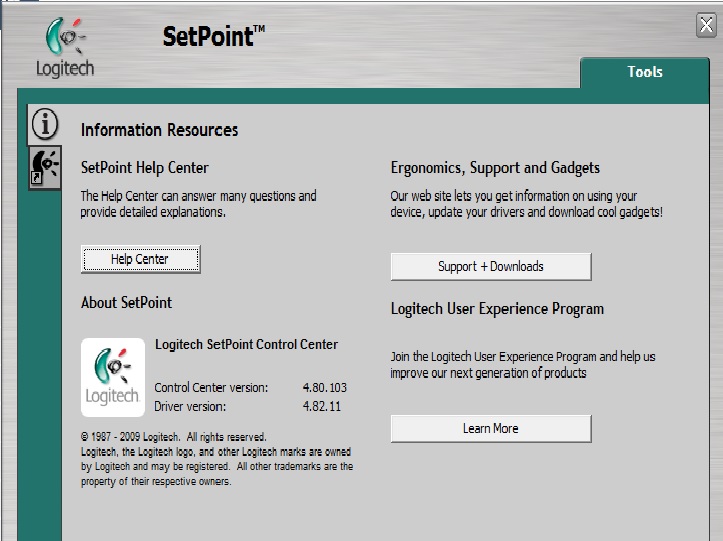Click the SetPoint title in header
723x541 pixels.
point(213,36)
